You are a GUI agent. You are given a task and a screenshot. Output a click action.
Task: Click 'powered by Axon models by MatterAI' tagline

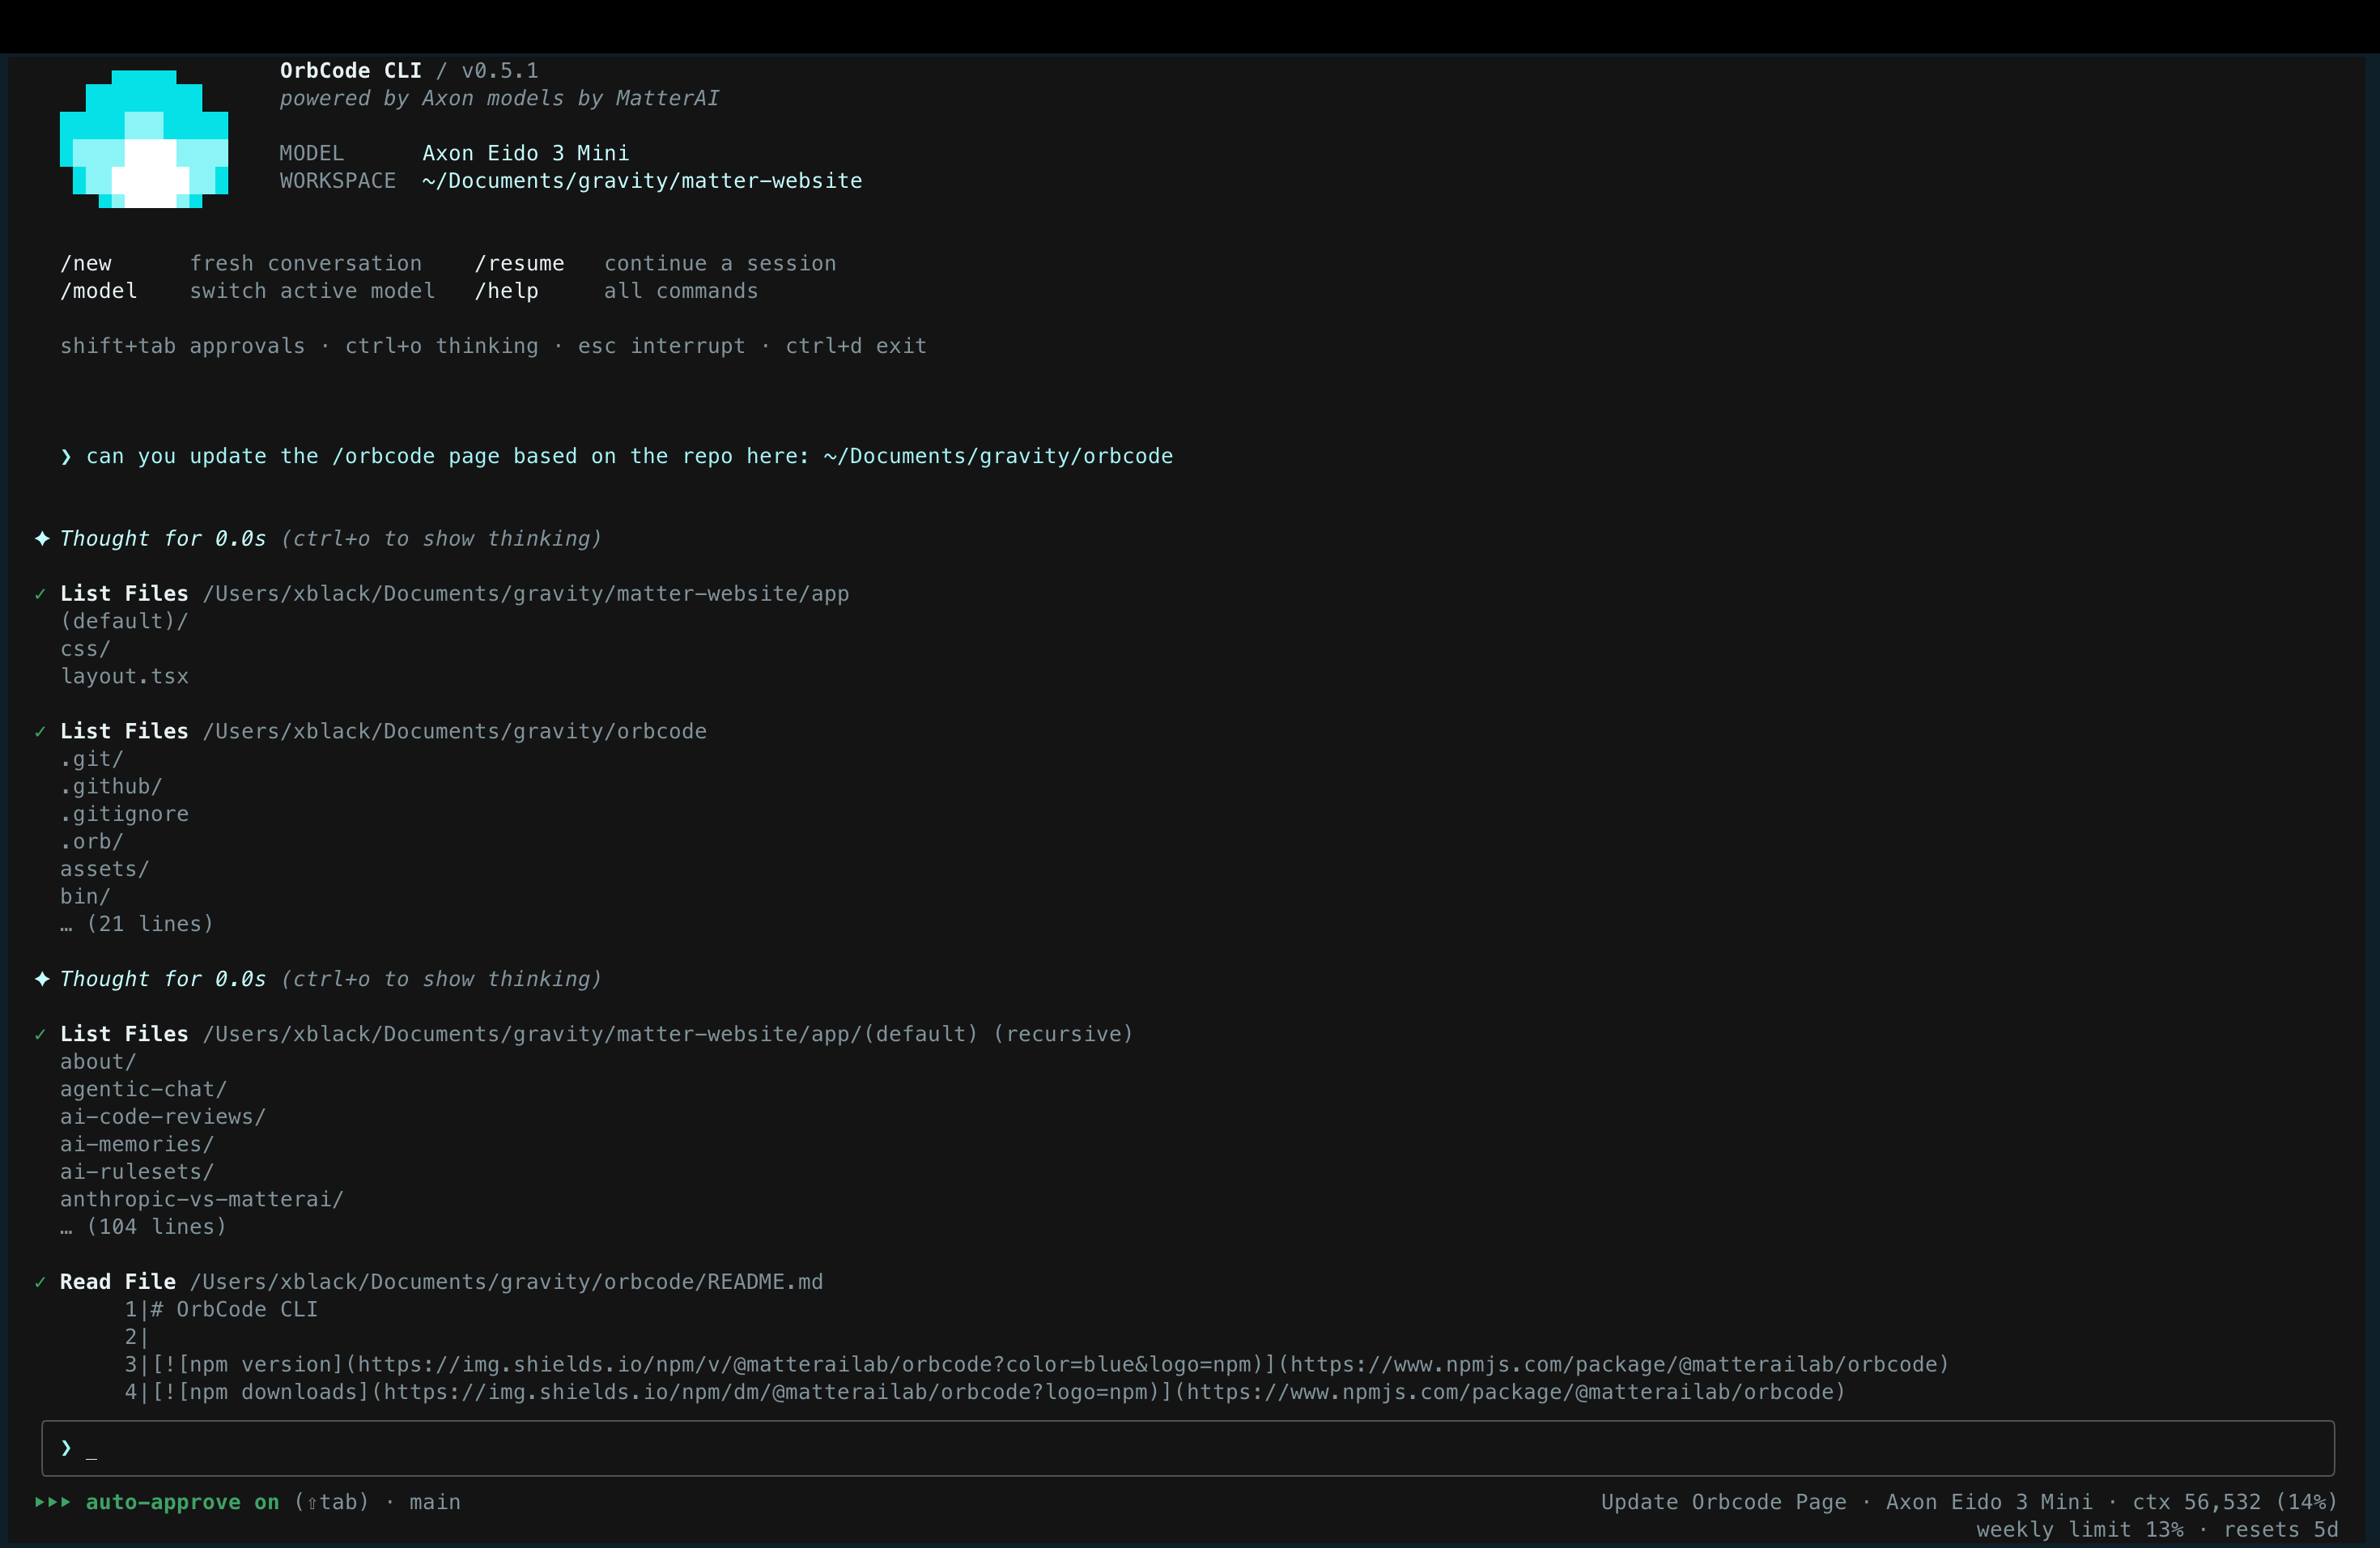coord(500,98)
